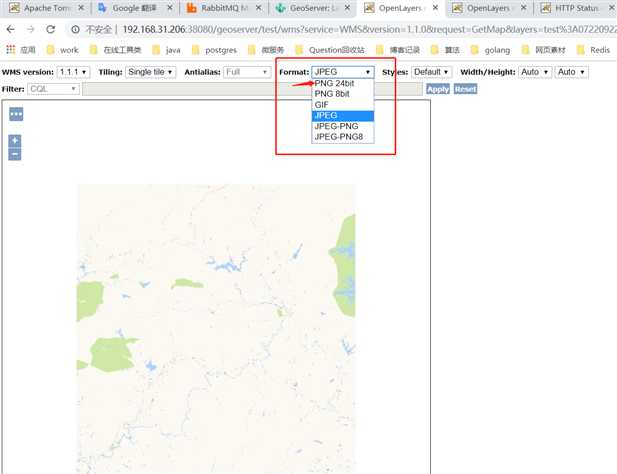This screenshot has width=617, height=474.
Task: Choose PNG 24bit format option
Action: pyautogui.click(x=343, y=83)
